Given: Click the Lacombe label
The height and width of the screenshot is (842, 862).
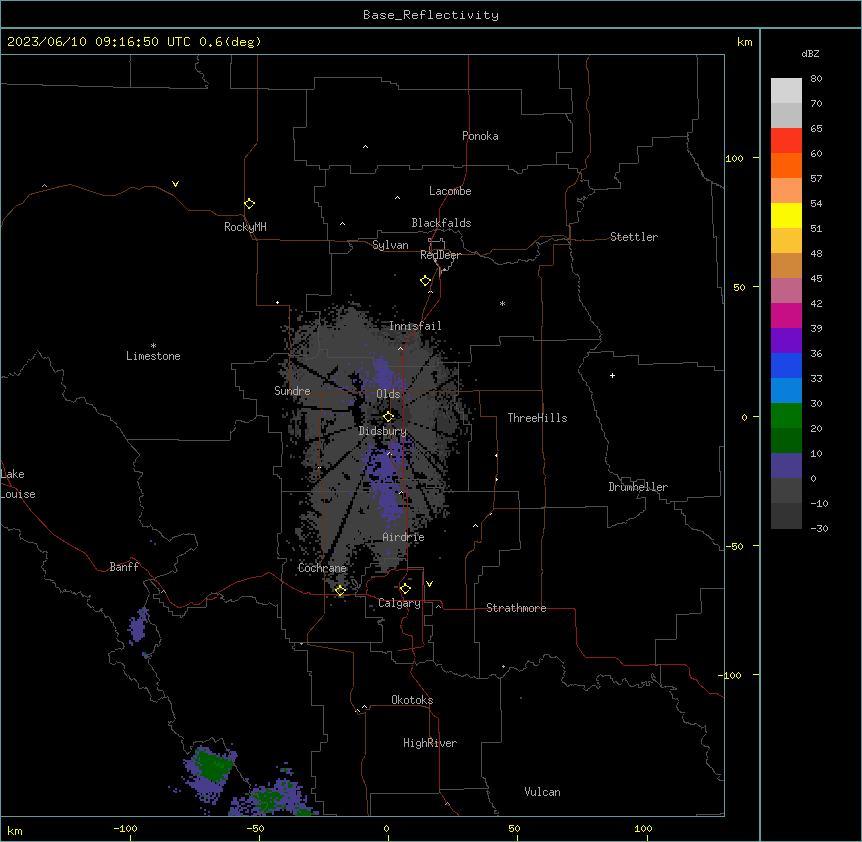Looking at the screenshot, I should (x=450, y=191).
